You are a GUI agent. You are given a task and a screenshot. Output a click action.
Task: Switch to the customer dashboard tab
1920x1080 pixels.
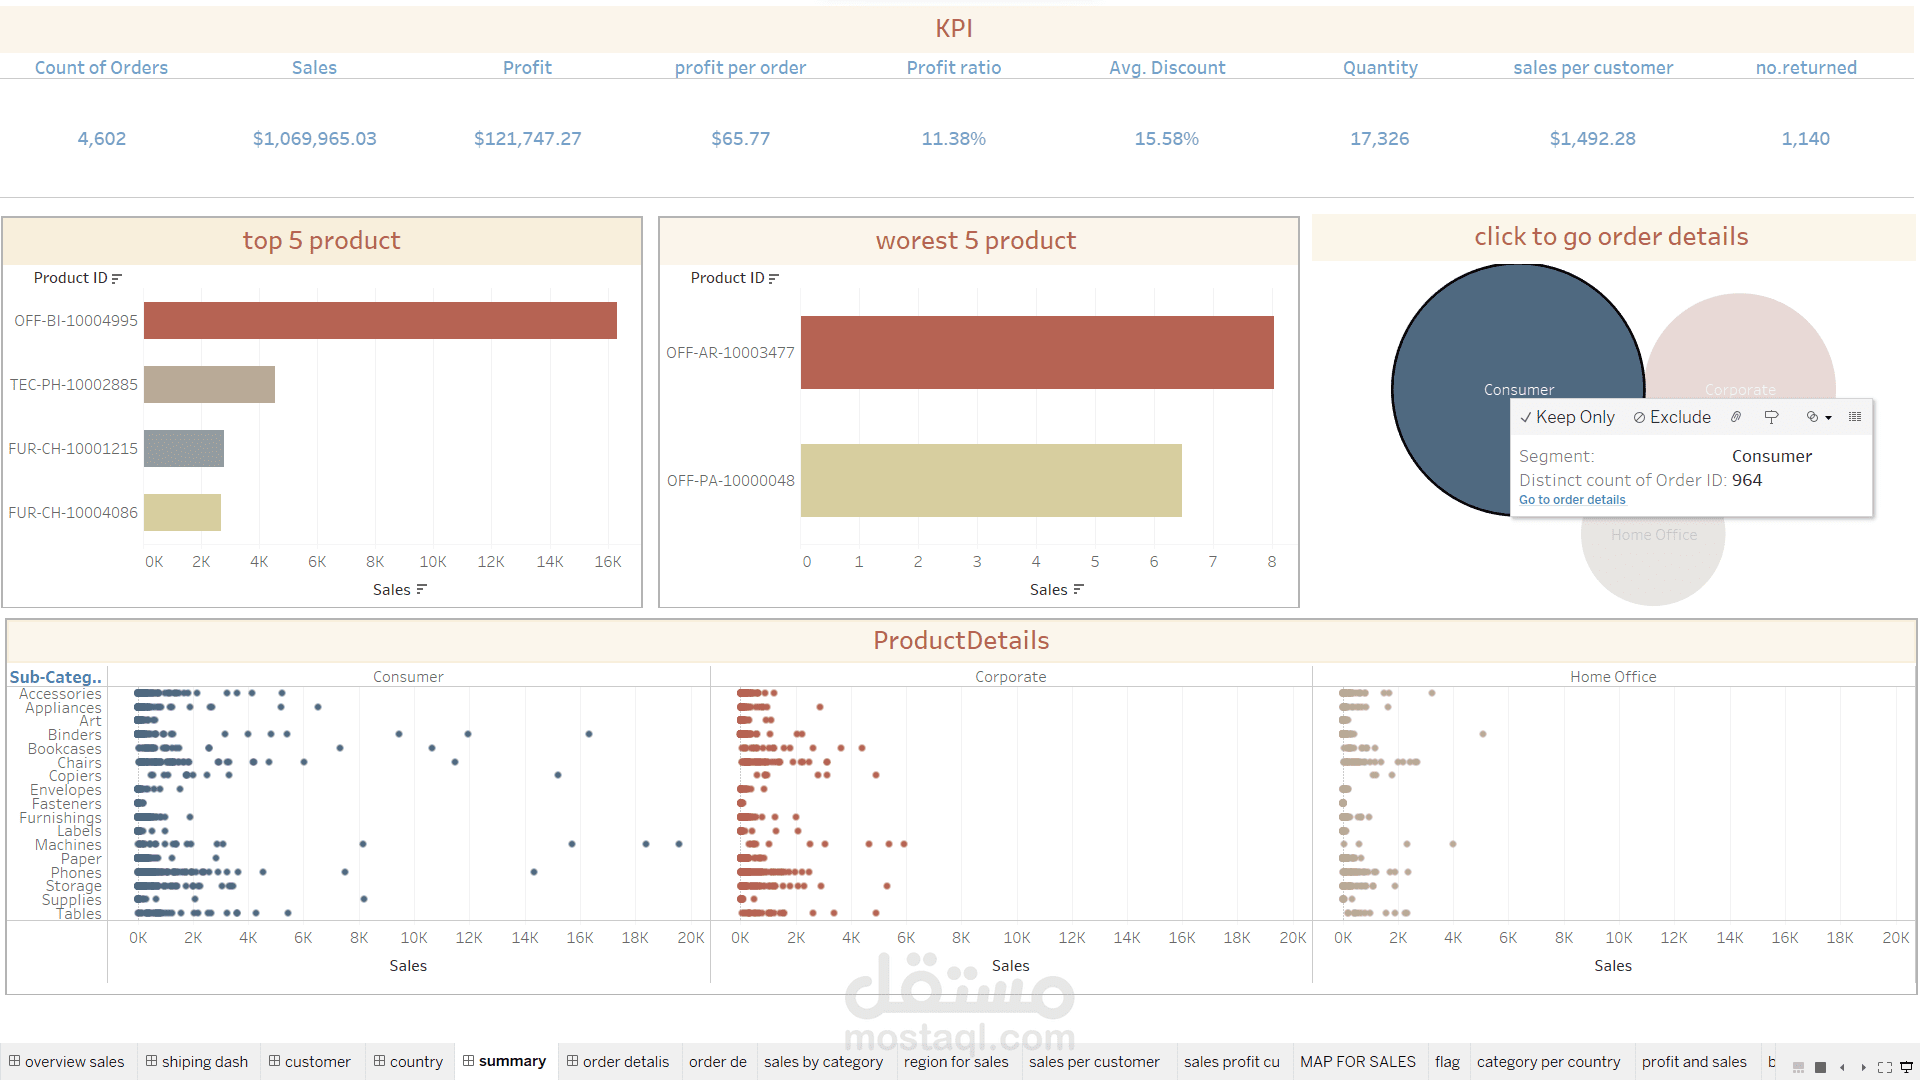310,1062
